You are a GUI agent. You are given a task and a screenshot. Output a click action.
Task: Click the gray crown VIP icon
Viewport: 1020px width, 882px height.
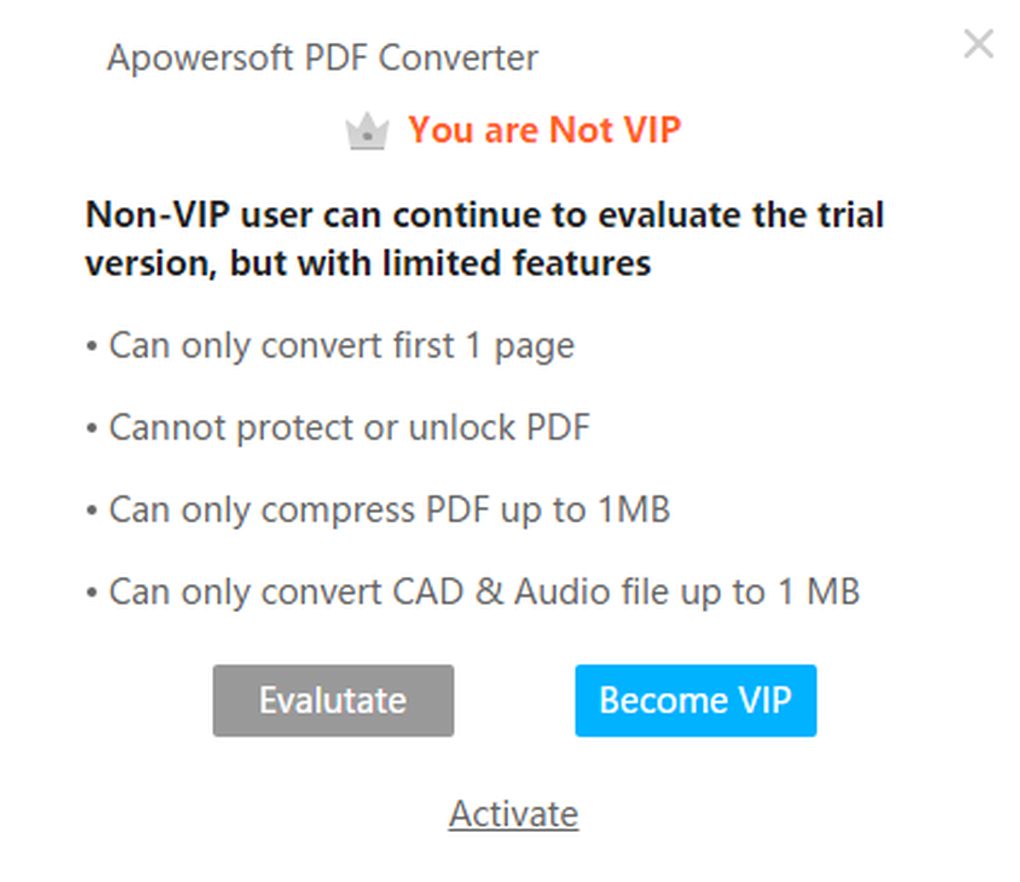[368, 131]
